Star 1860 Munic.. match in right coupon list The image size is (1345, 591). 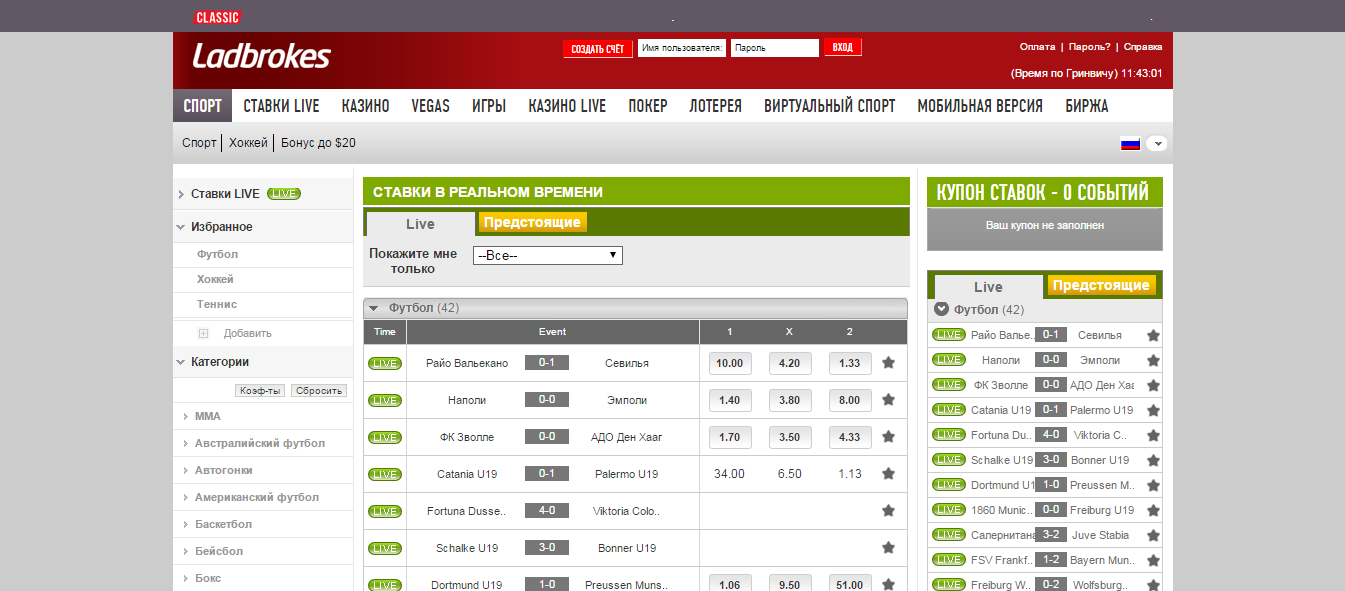click(x=1153, y=510)
